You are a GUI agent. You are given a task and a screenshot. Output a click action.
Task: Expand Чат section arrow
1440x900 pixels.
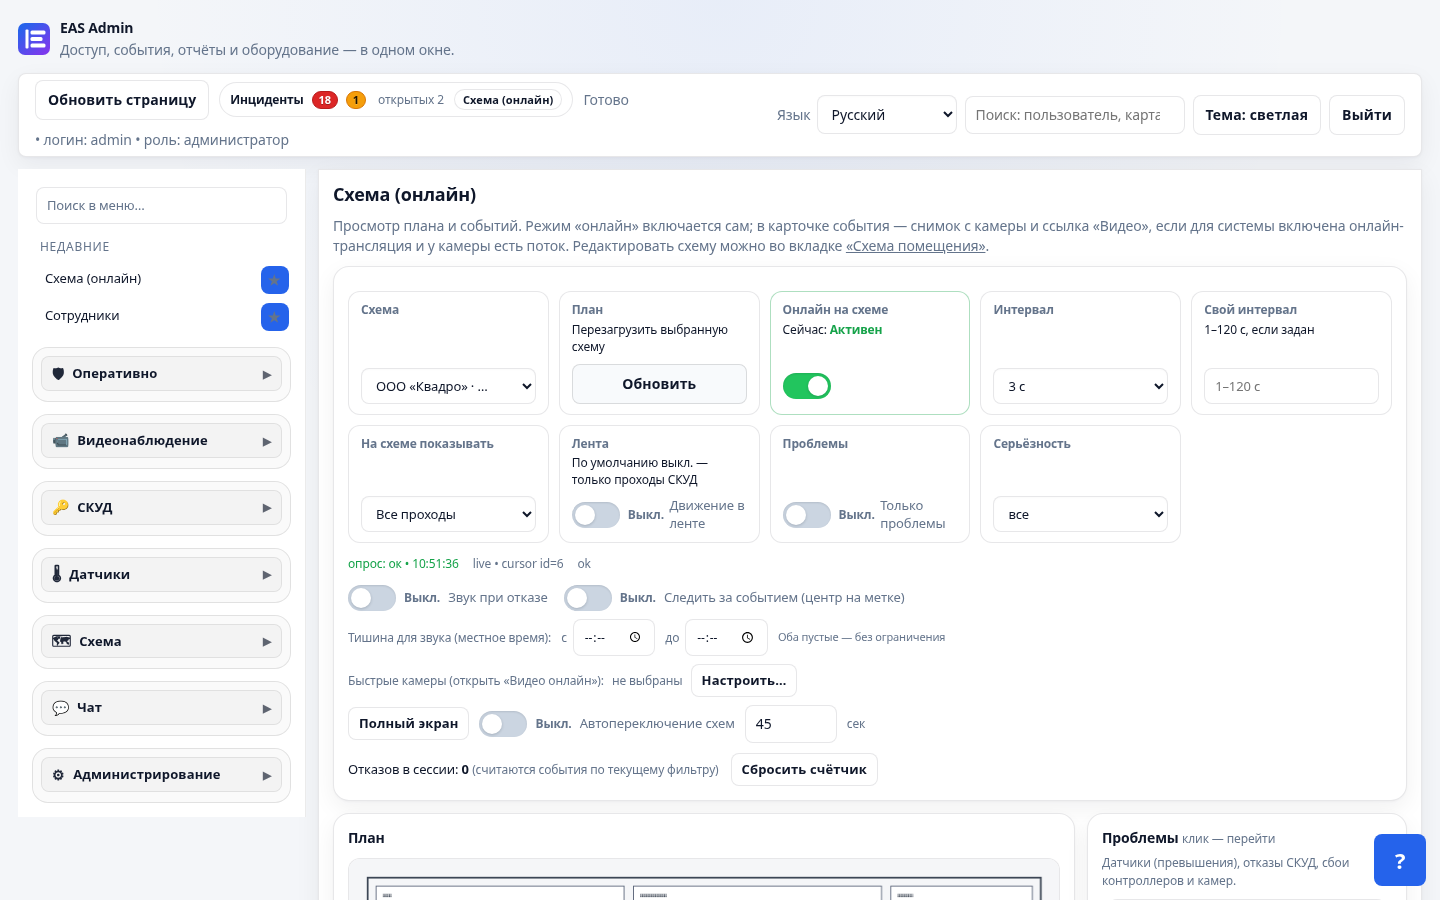267,709
